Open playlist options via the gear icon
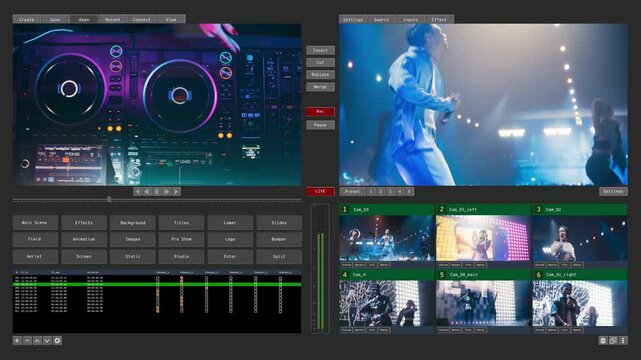The image size is (641, 360). coord(58,340)
